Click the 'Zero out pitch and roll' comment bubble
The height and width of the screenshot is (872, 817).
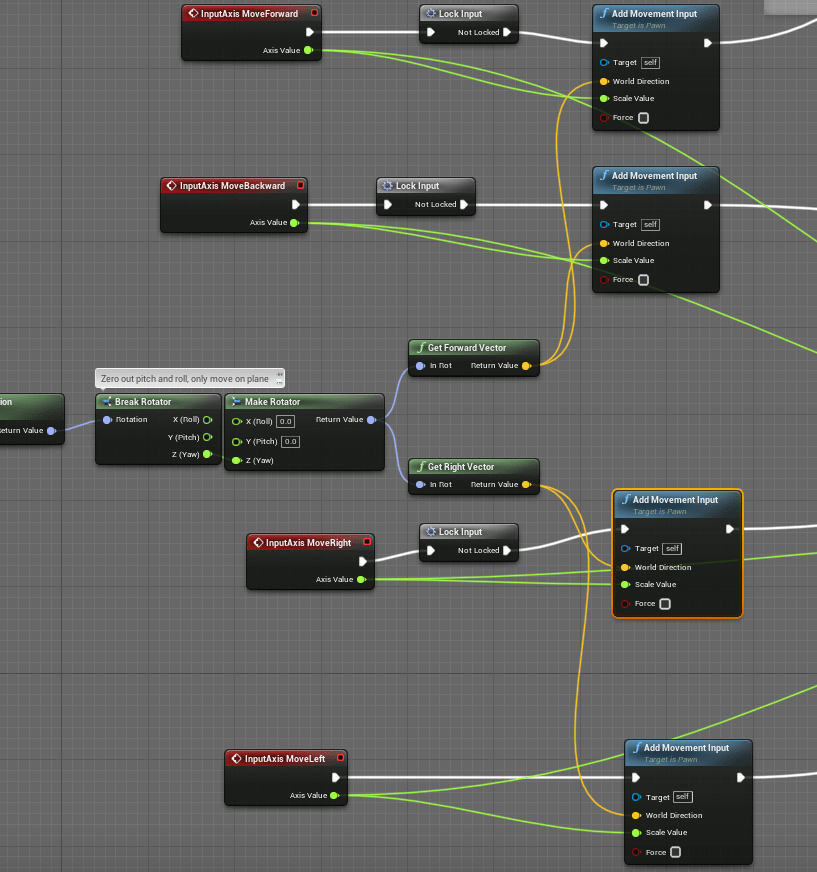[185, 380]
